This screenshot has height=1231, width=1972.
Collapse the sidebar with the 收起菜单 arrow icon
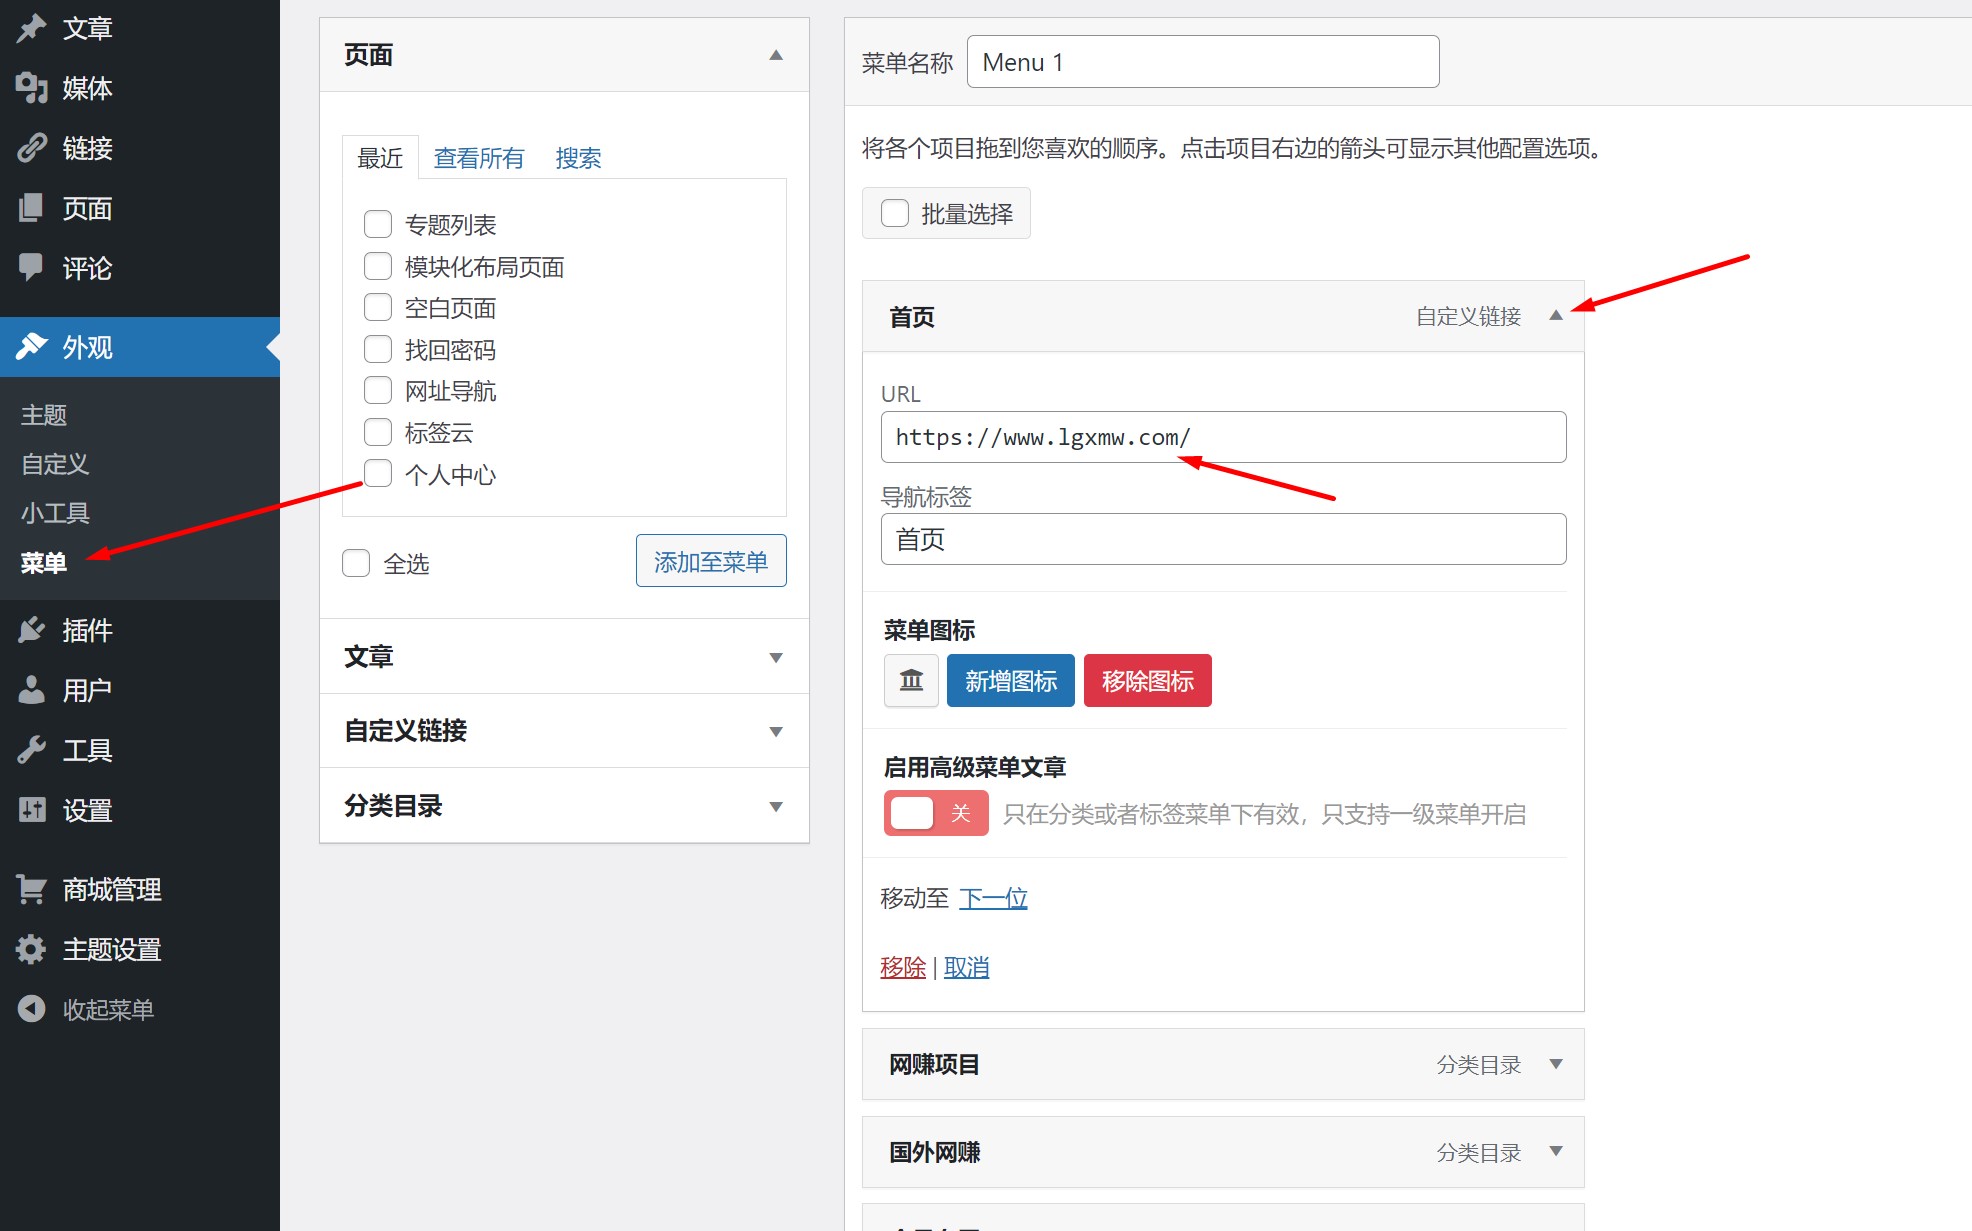[x=32, y=1009]
